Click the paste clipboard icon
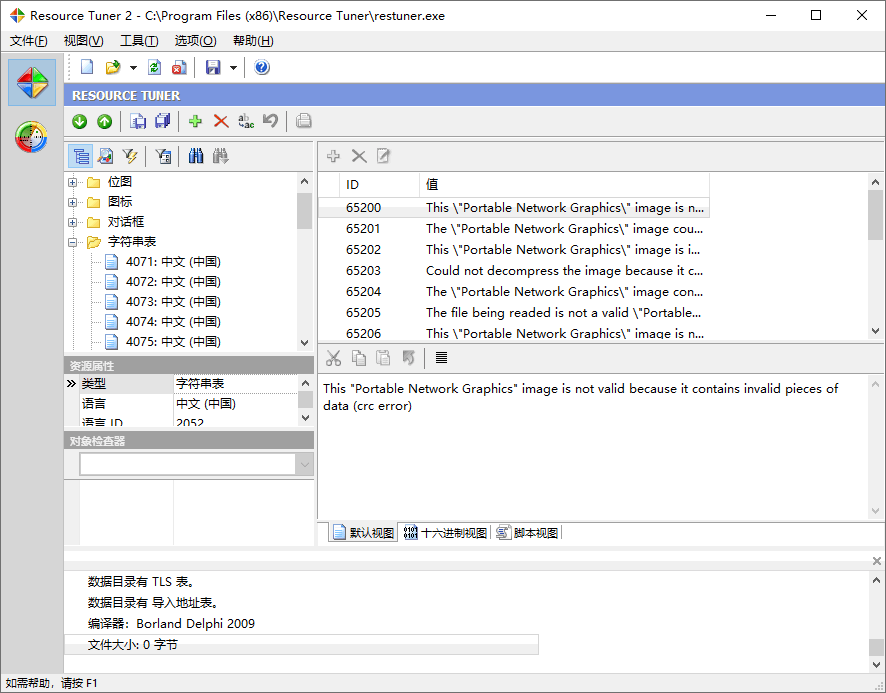The image size is (886, 693). tap(384, 358)
